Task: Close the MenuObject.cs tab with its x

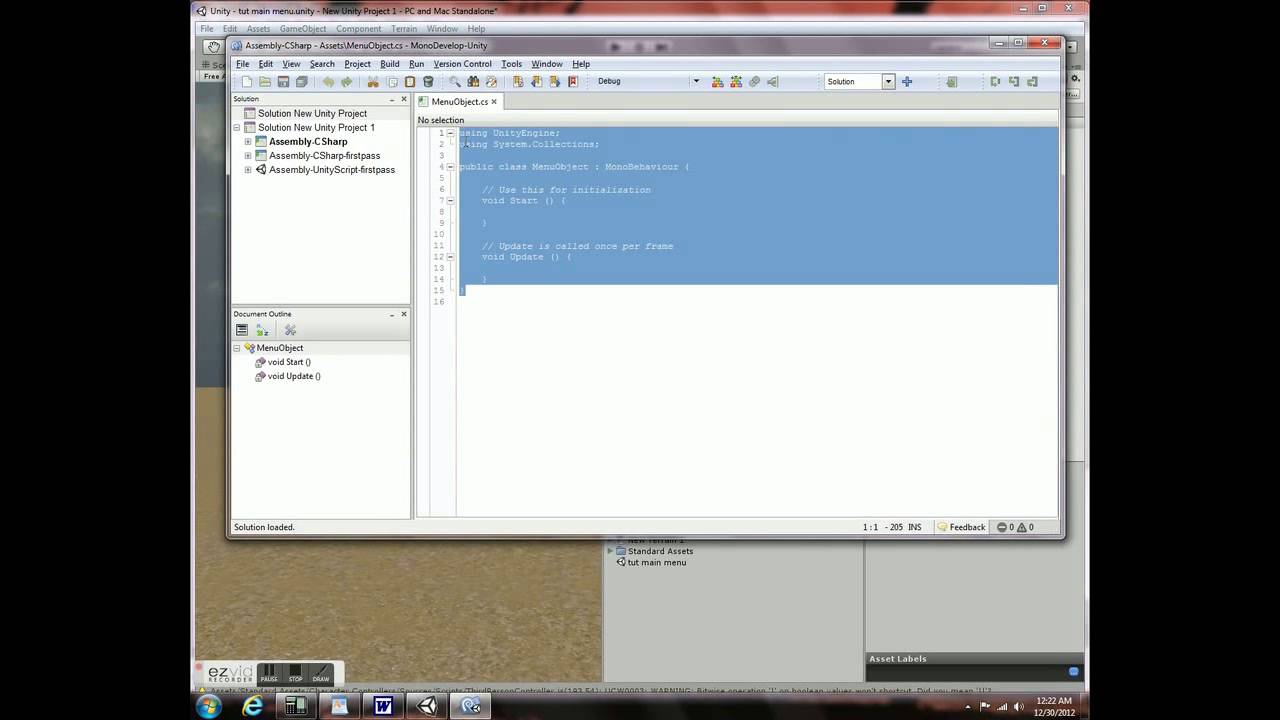Action: 494,102
